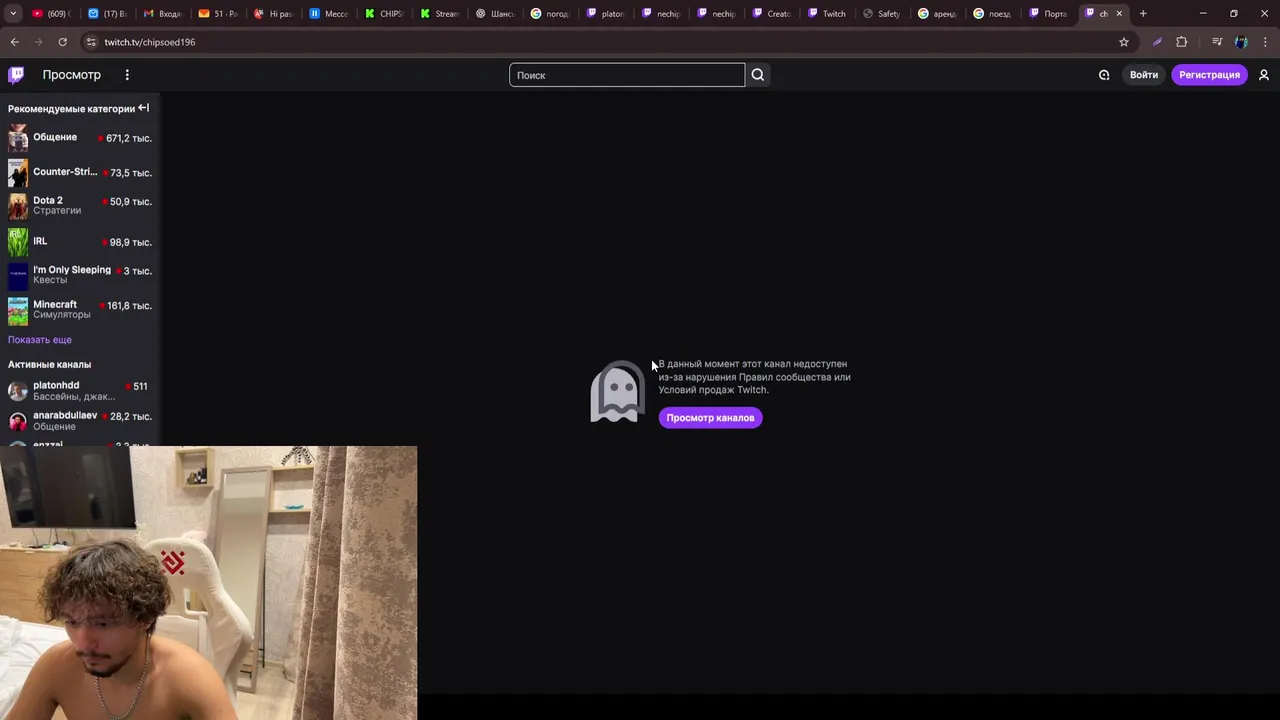This screenshot has width=1280, height=720.
Task: Click the webcam overlay video thumbnail
Action: (x=208, y=583)
